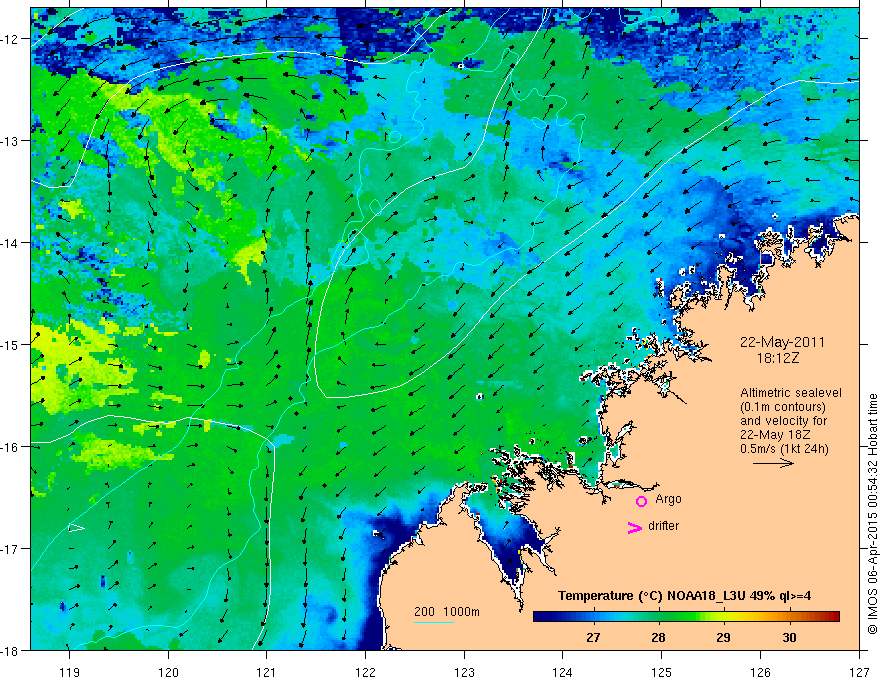The height and width of the screenshot is (680, 880).
Task: Click longitude axis label 124
Action: (563, 672)
